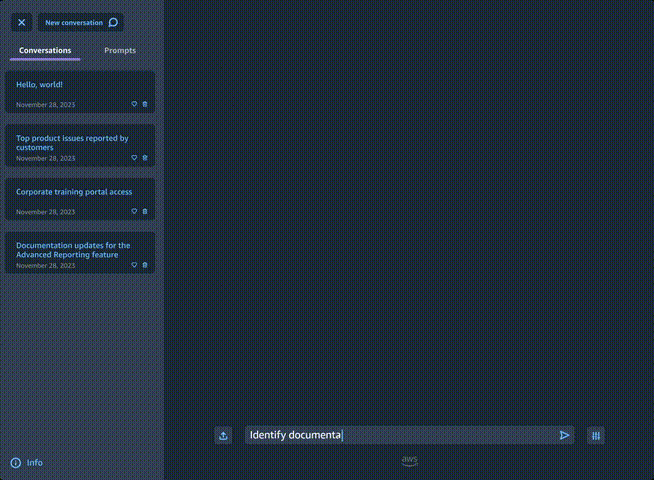
Task: Favorite the Documentation updates conversation
Action: point(134,265)
